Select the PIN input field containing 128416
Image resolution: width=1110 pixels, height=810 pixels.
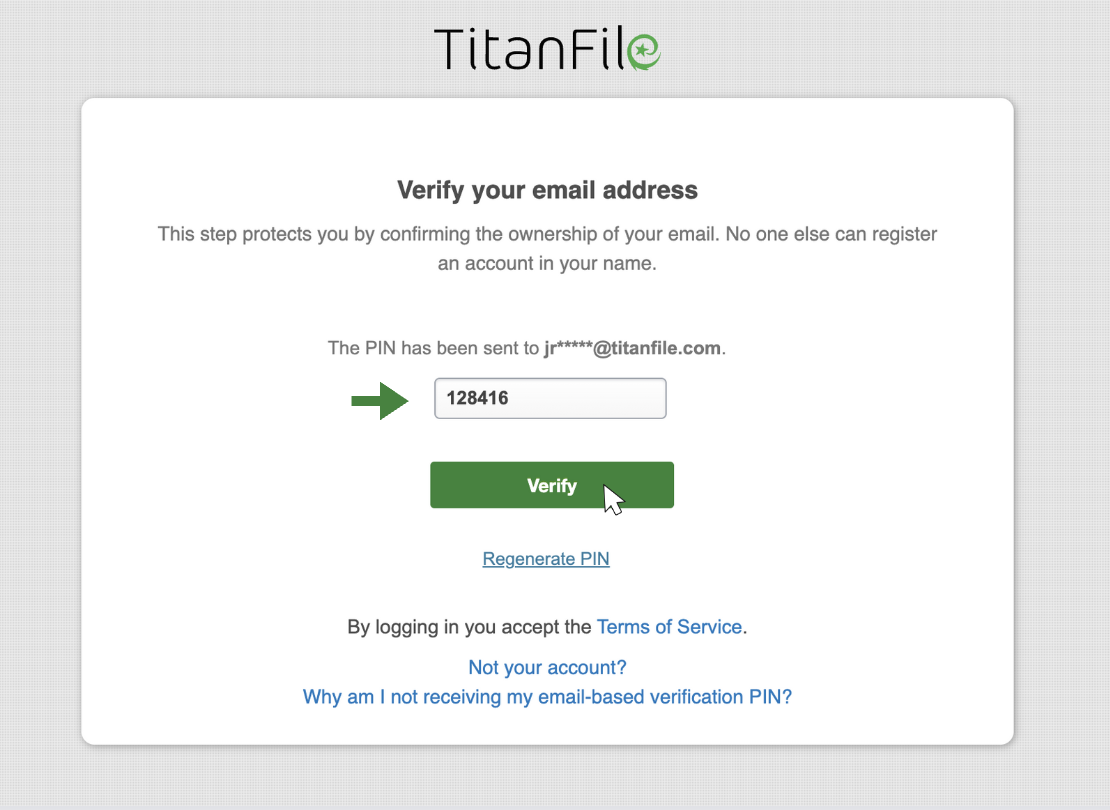tap(550, 398)
